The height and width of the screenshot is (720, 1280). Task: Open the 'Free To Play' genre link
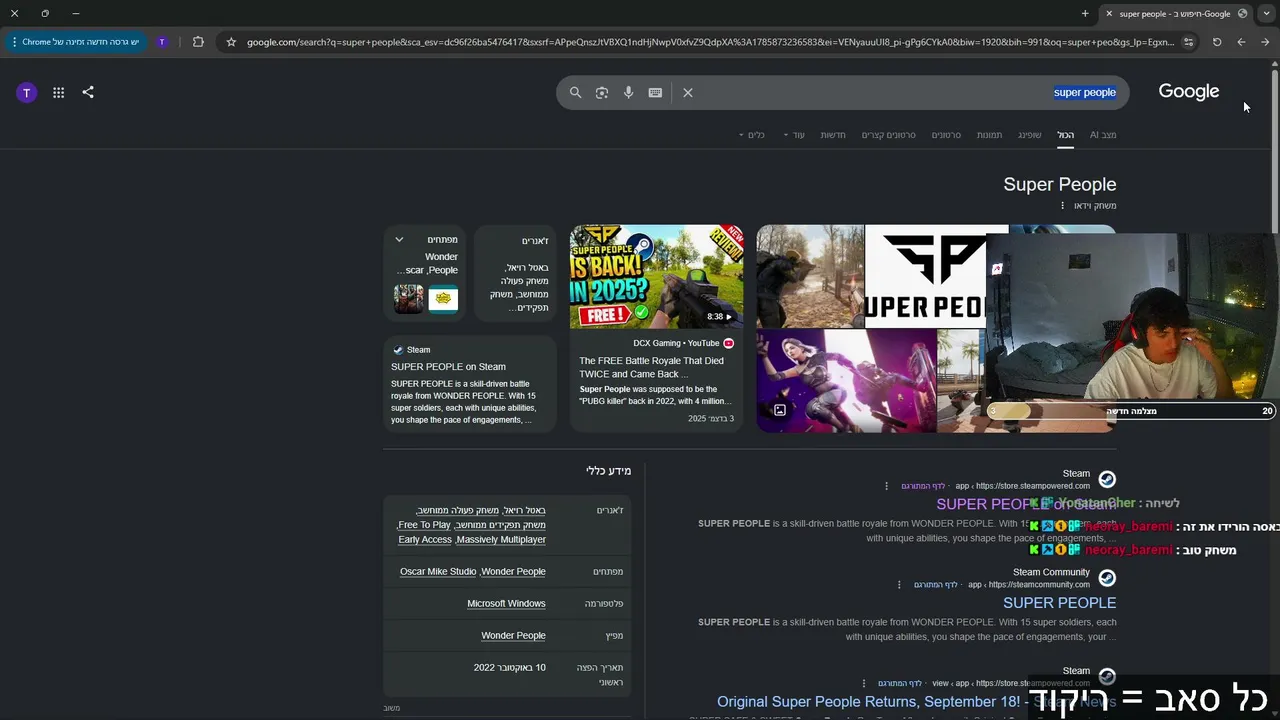pyautogui.click(x=424, y=525)
